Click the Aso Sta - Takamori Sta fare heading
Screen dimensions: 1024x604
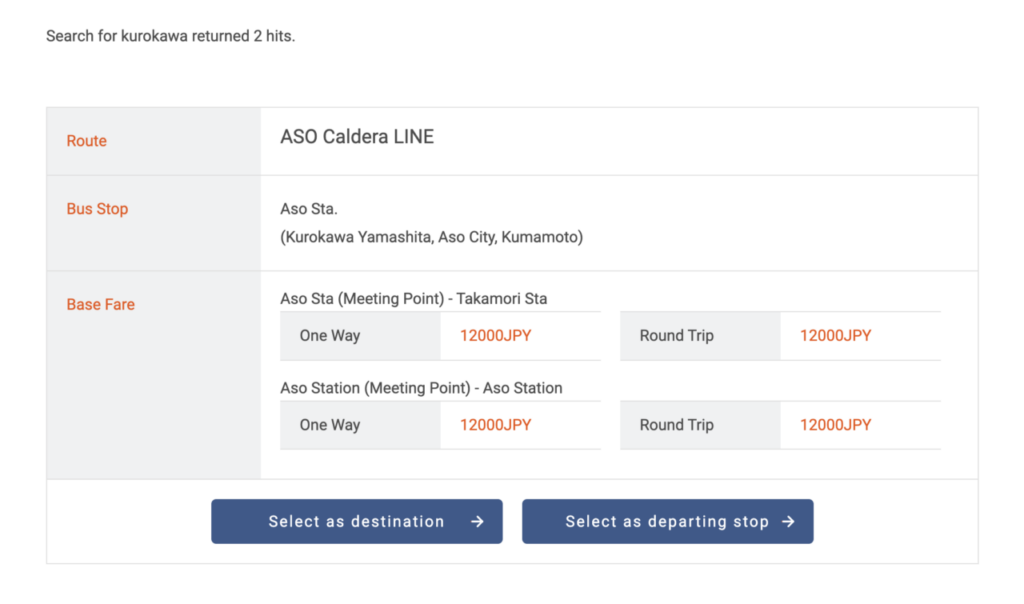pos(413,298)
